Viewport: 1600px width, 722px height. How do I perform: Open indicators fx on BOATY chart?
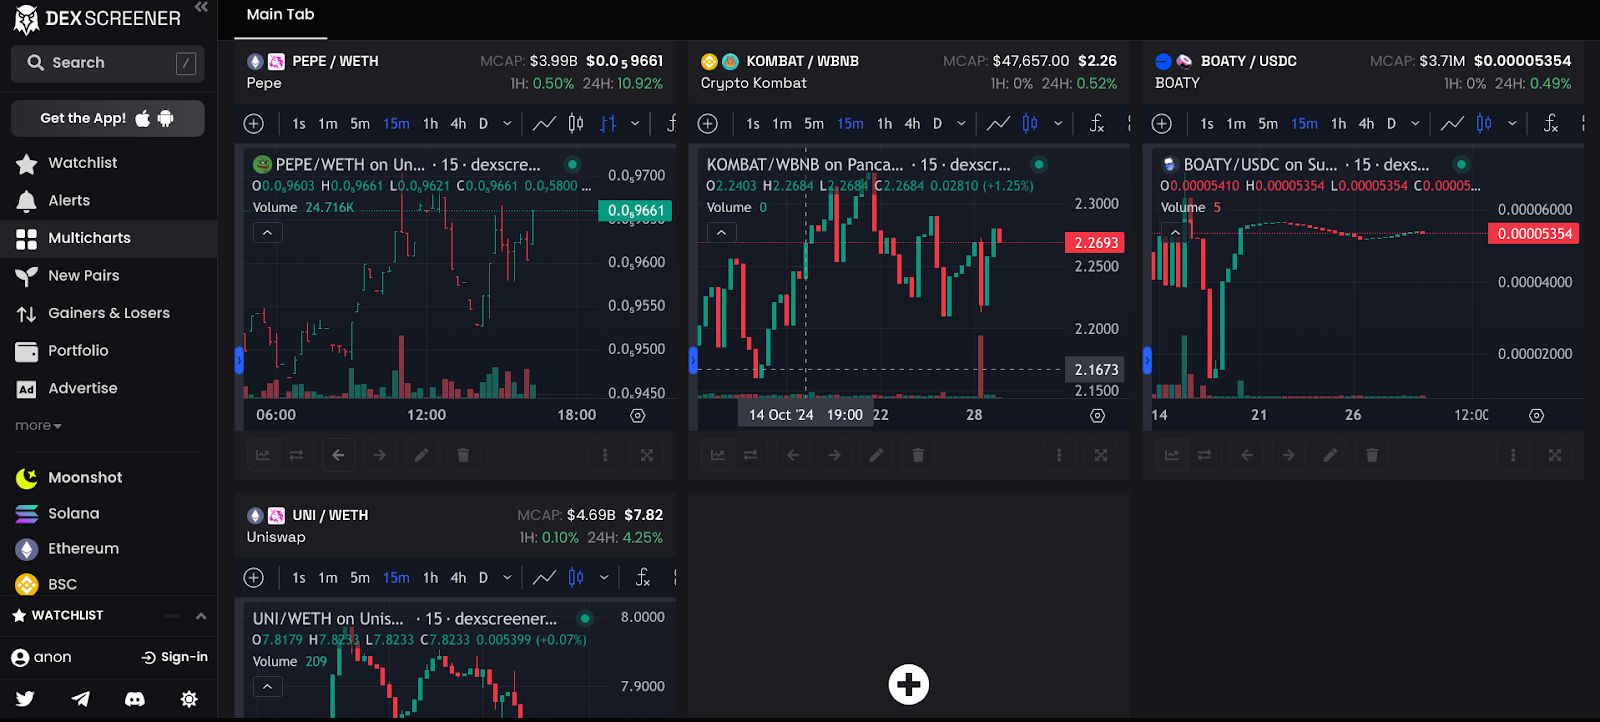pyautogui.click(x=1551, y=124)
